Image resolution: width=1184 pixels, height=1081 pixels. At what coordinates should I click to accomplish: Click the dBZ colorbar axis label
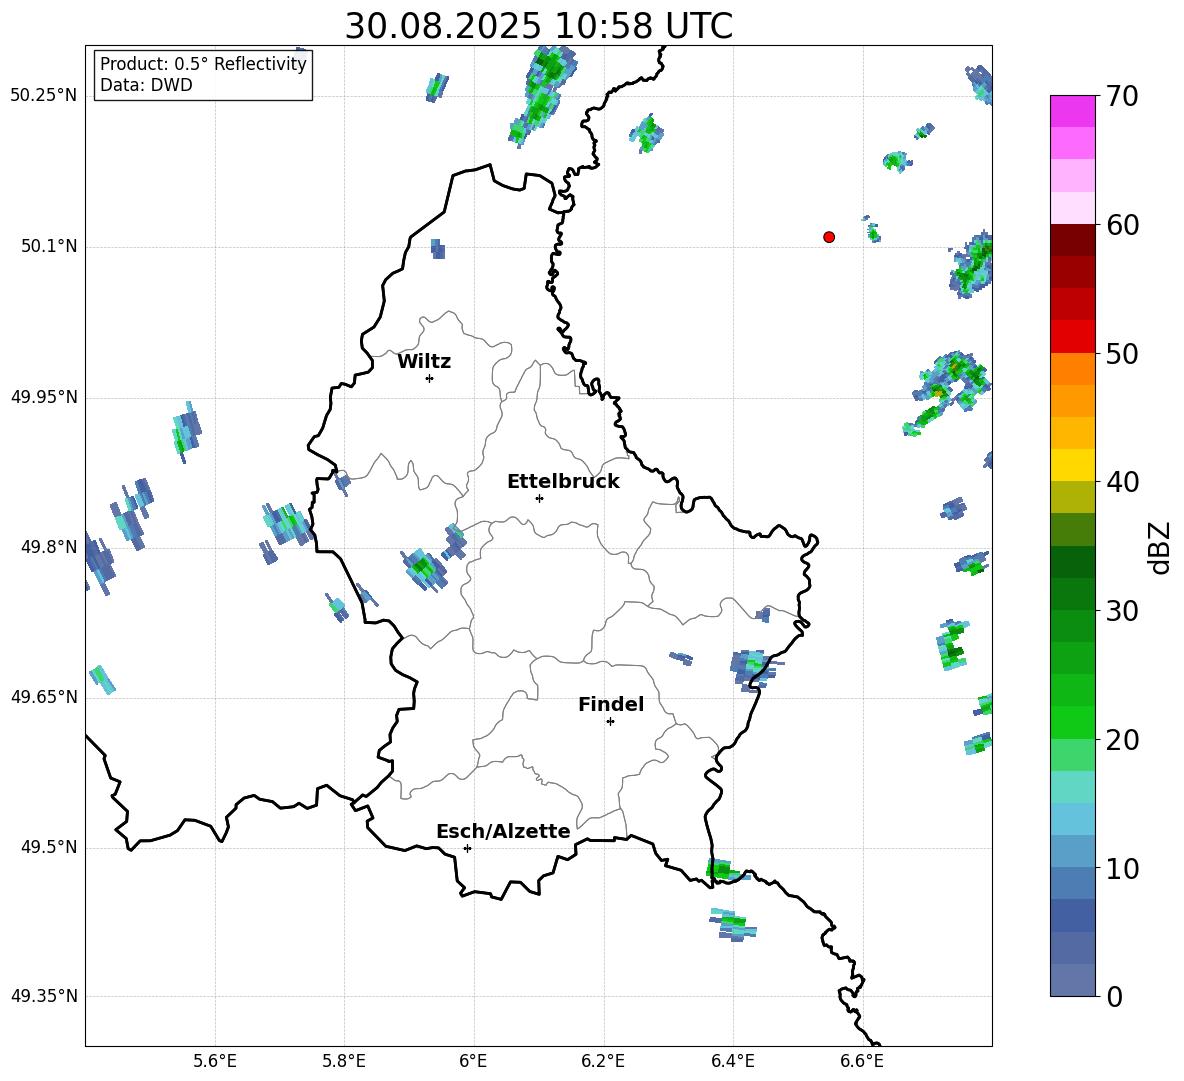pos(1160,547)
